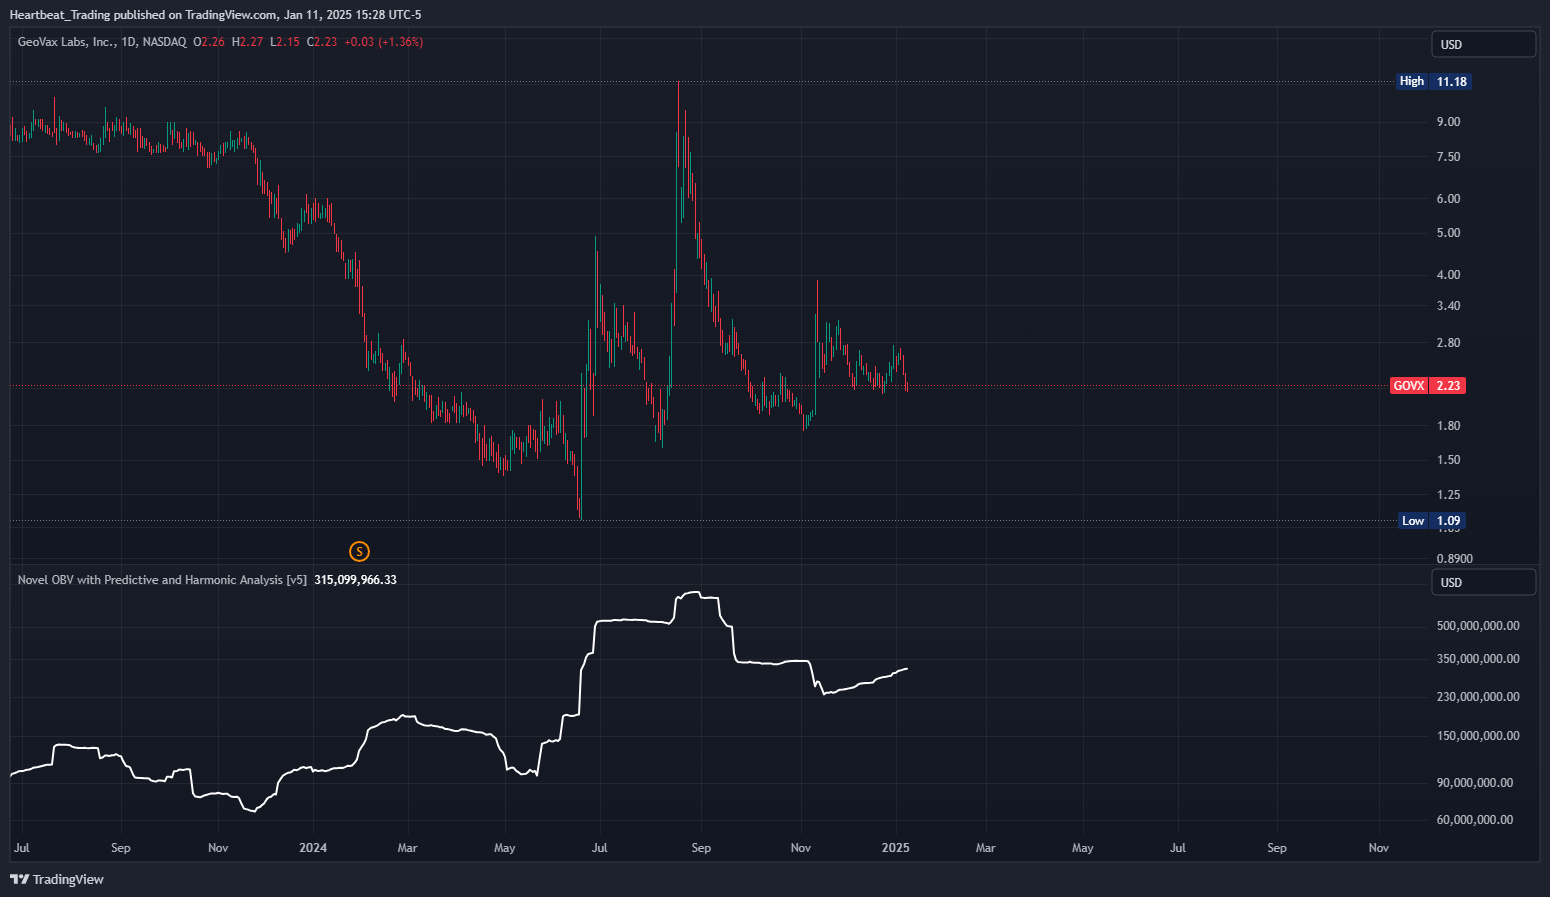This screenshot has height=897, width=1550.
Task: Click the 230,000,000.00 OBV axis label
Action: tap(1478, 697)
